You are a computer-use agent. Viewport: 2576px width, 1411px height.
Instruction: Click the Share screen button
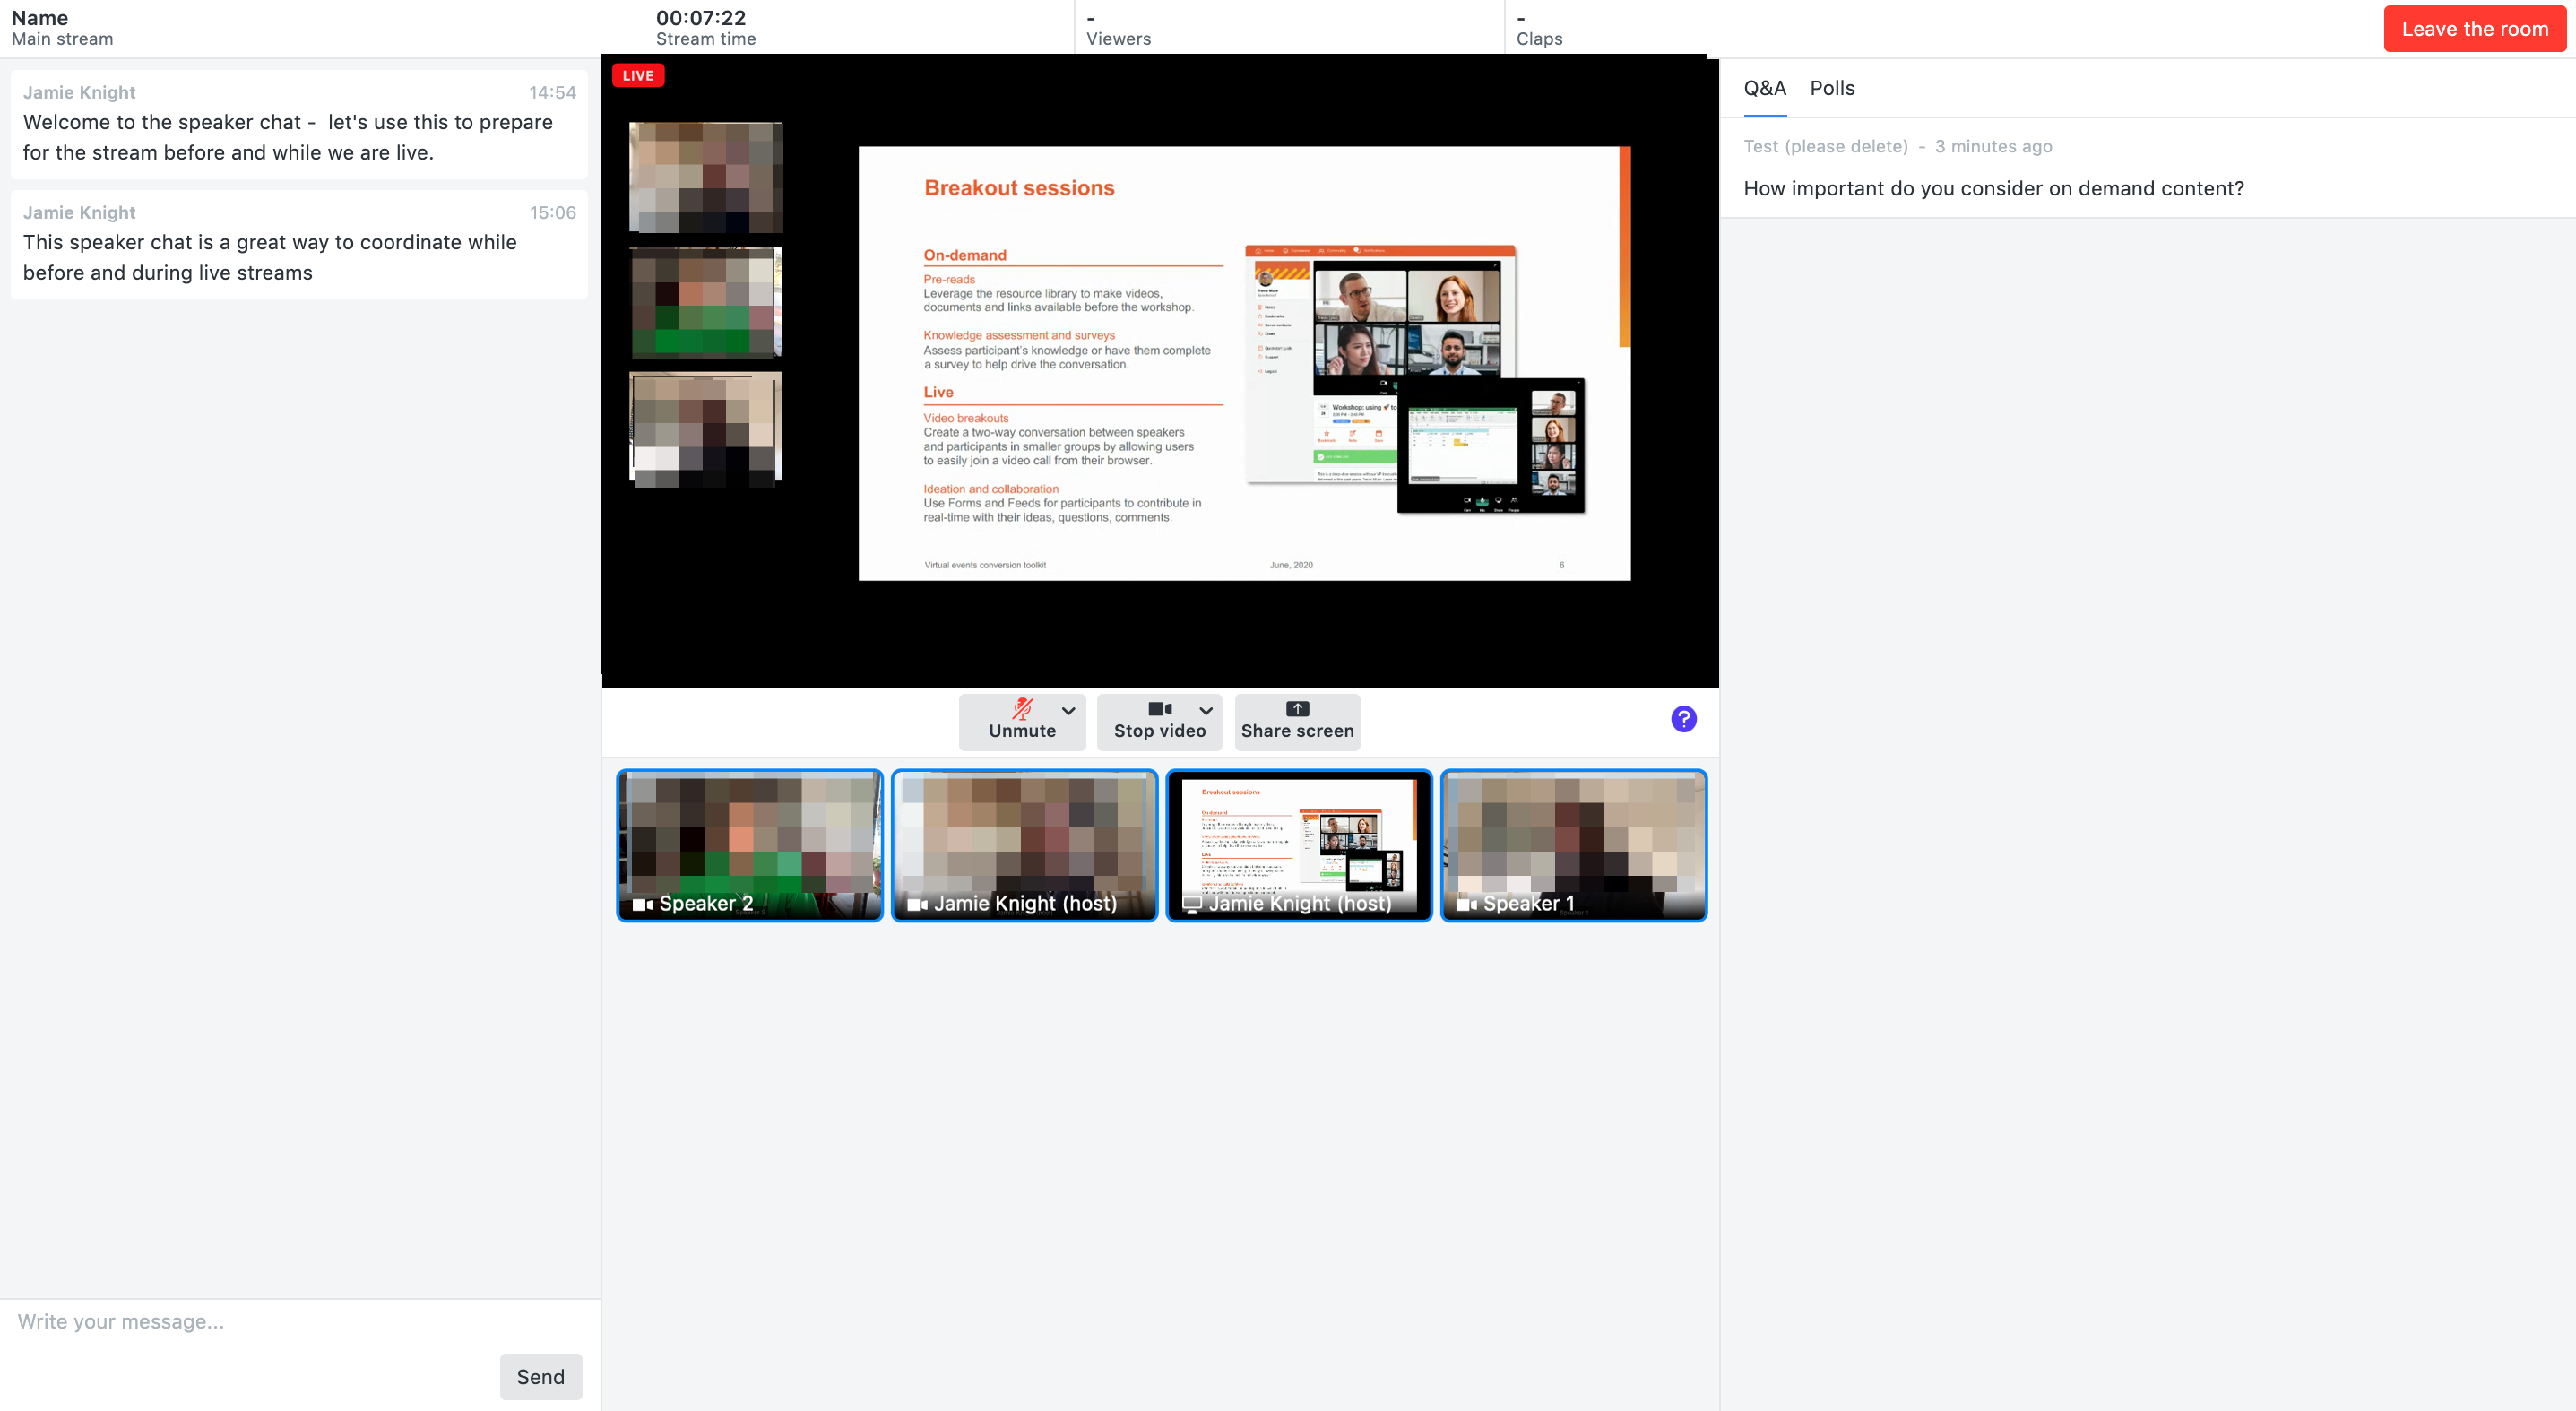pos(1297,720)
